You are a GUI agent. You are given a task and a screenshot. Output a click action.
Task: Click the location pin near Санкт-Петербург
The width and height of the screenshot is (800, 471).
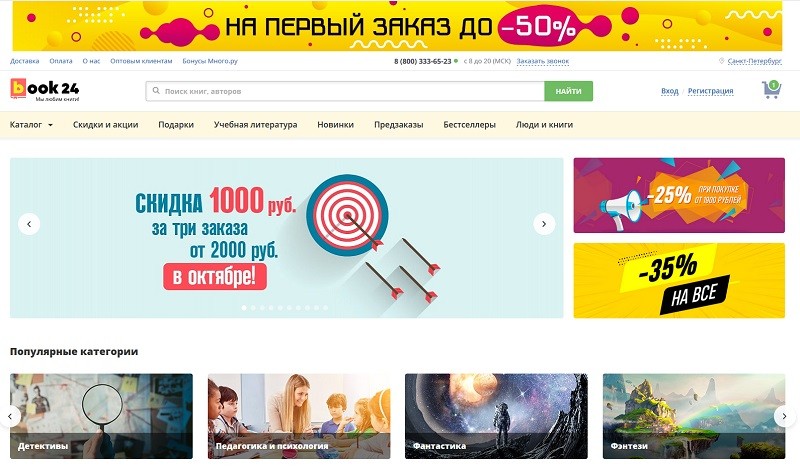point(721,61)
